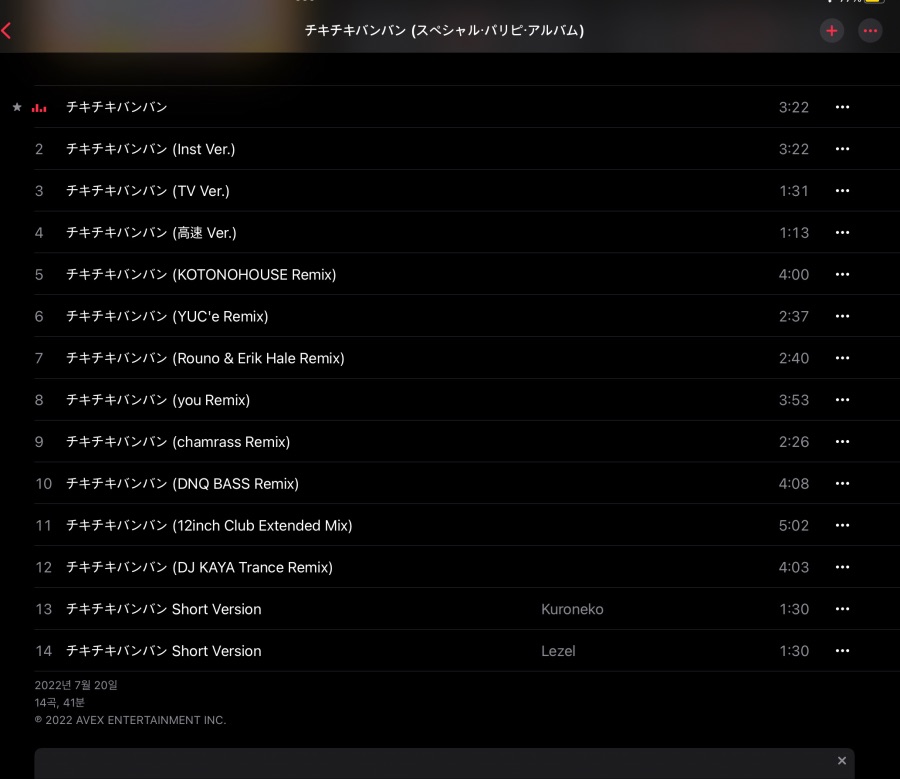The height and width of the screenshot is (779, 900).
Task: Close the bottom banner with X
Action: coord(841,761)
